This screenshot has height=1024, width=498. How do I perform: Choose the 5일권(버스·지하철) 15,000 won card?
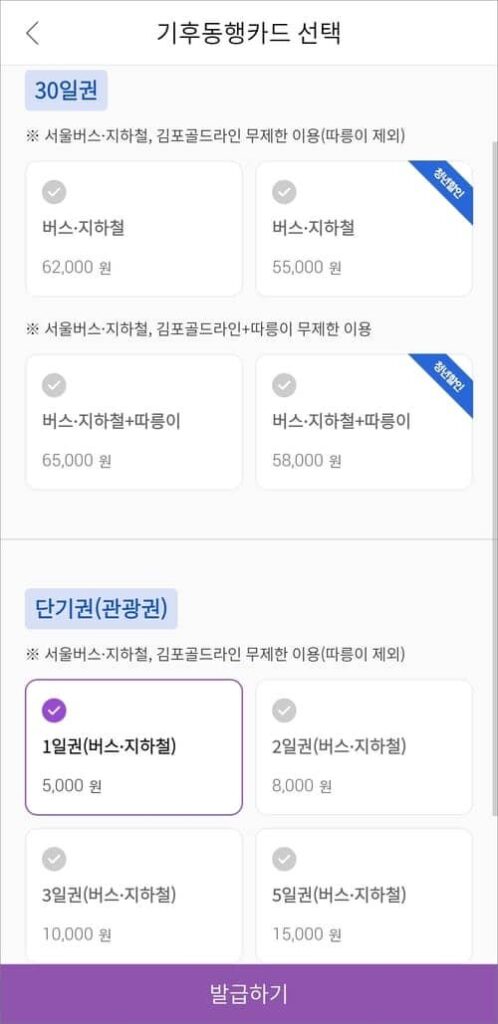pyautogui.click(x=364, y=896)
